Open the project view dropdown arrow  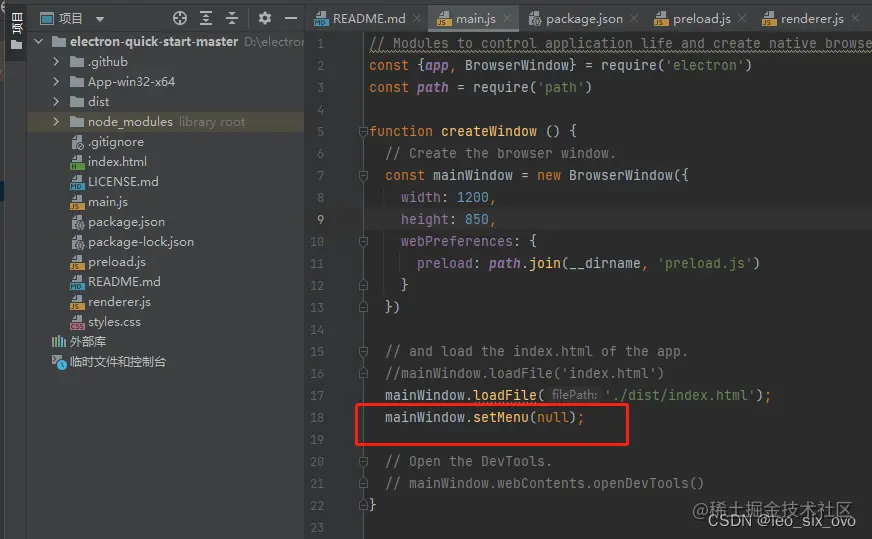[100, 19]
